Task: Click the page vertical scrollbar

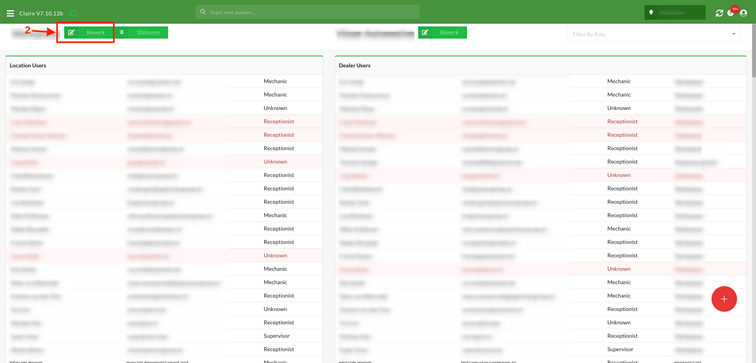Action: click(754, 193)
